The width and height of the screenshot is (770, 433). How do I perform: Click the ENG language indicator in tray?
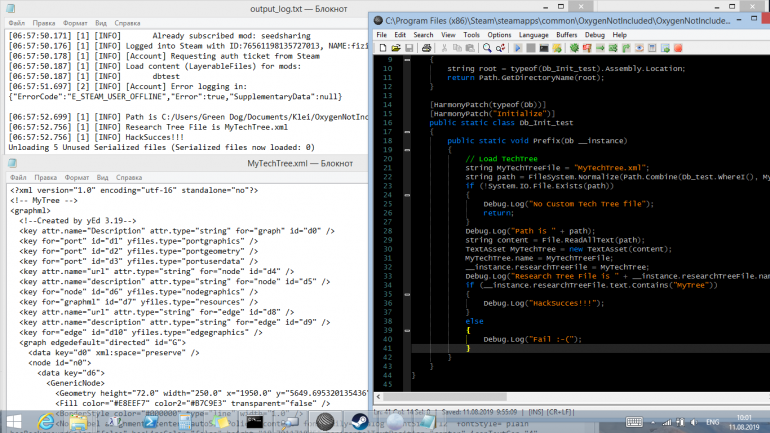tap(713, 422)
